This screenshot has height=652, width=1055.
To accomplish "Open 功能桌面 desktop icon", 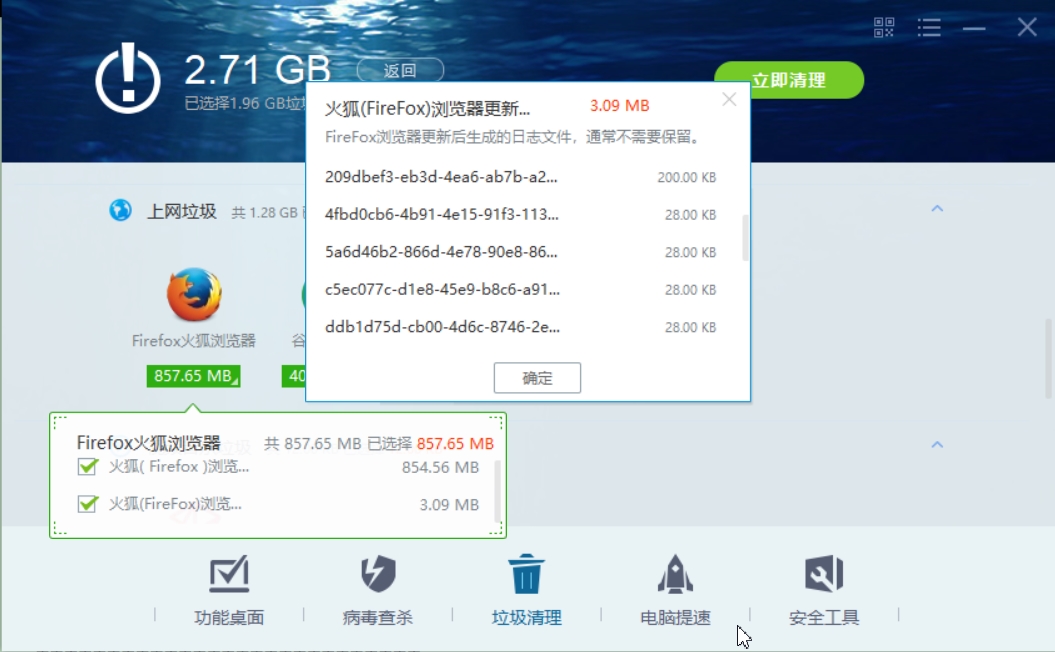I will point(229,574).
